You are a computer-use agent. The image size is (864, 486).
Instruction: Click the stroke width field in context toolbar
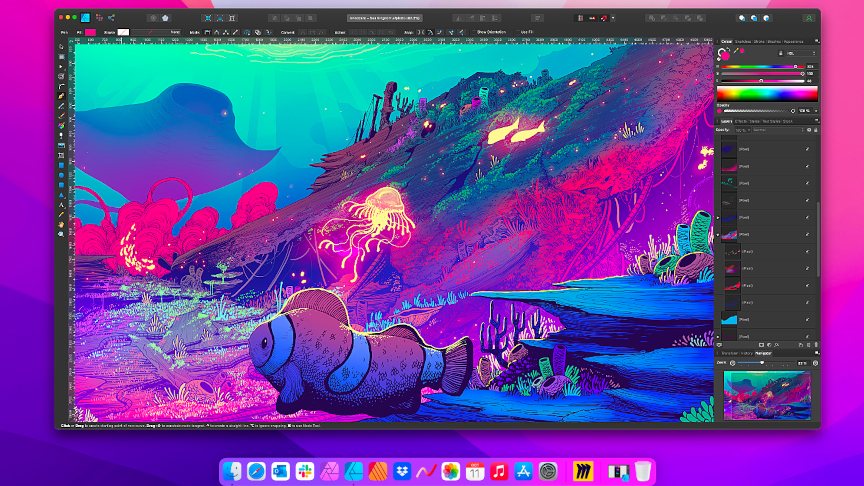click(155, 33)
